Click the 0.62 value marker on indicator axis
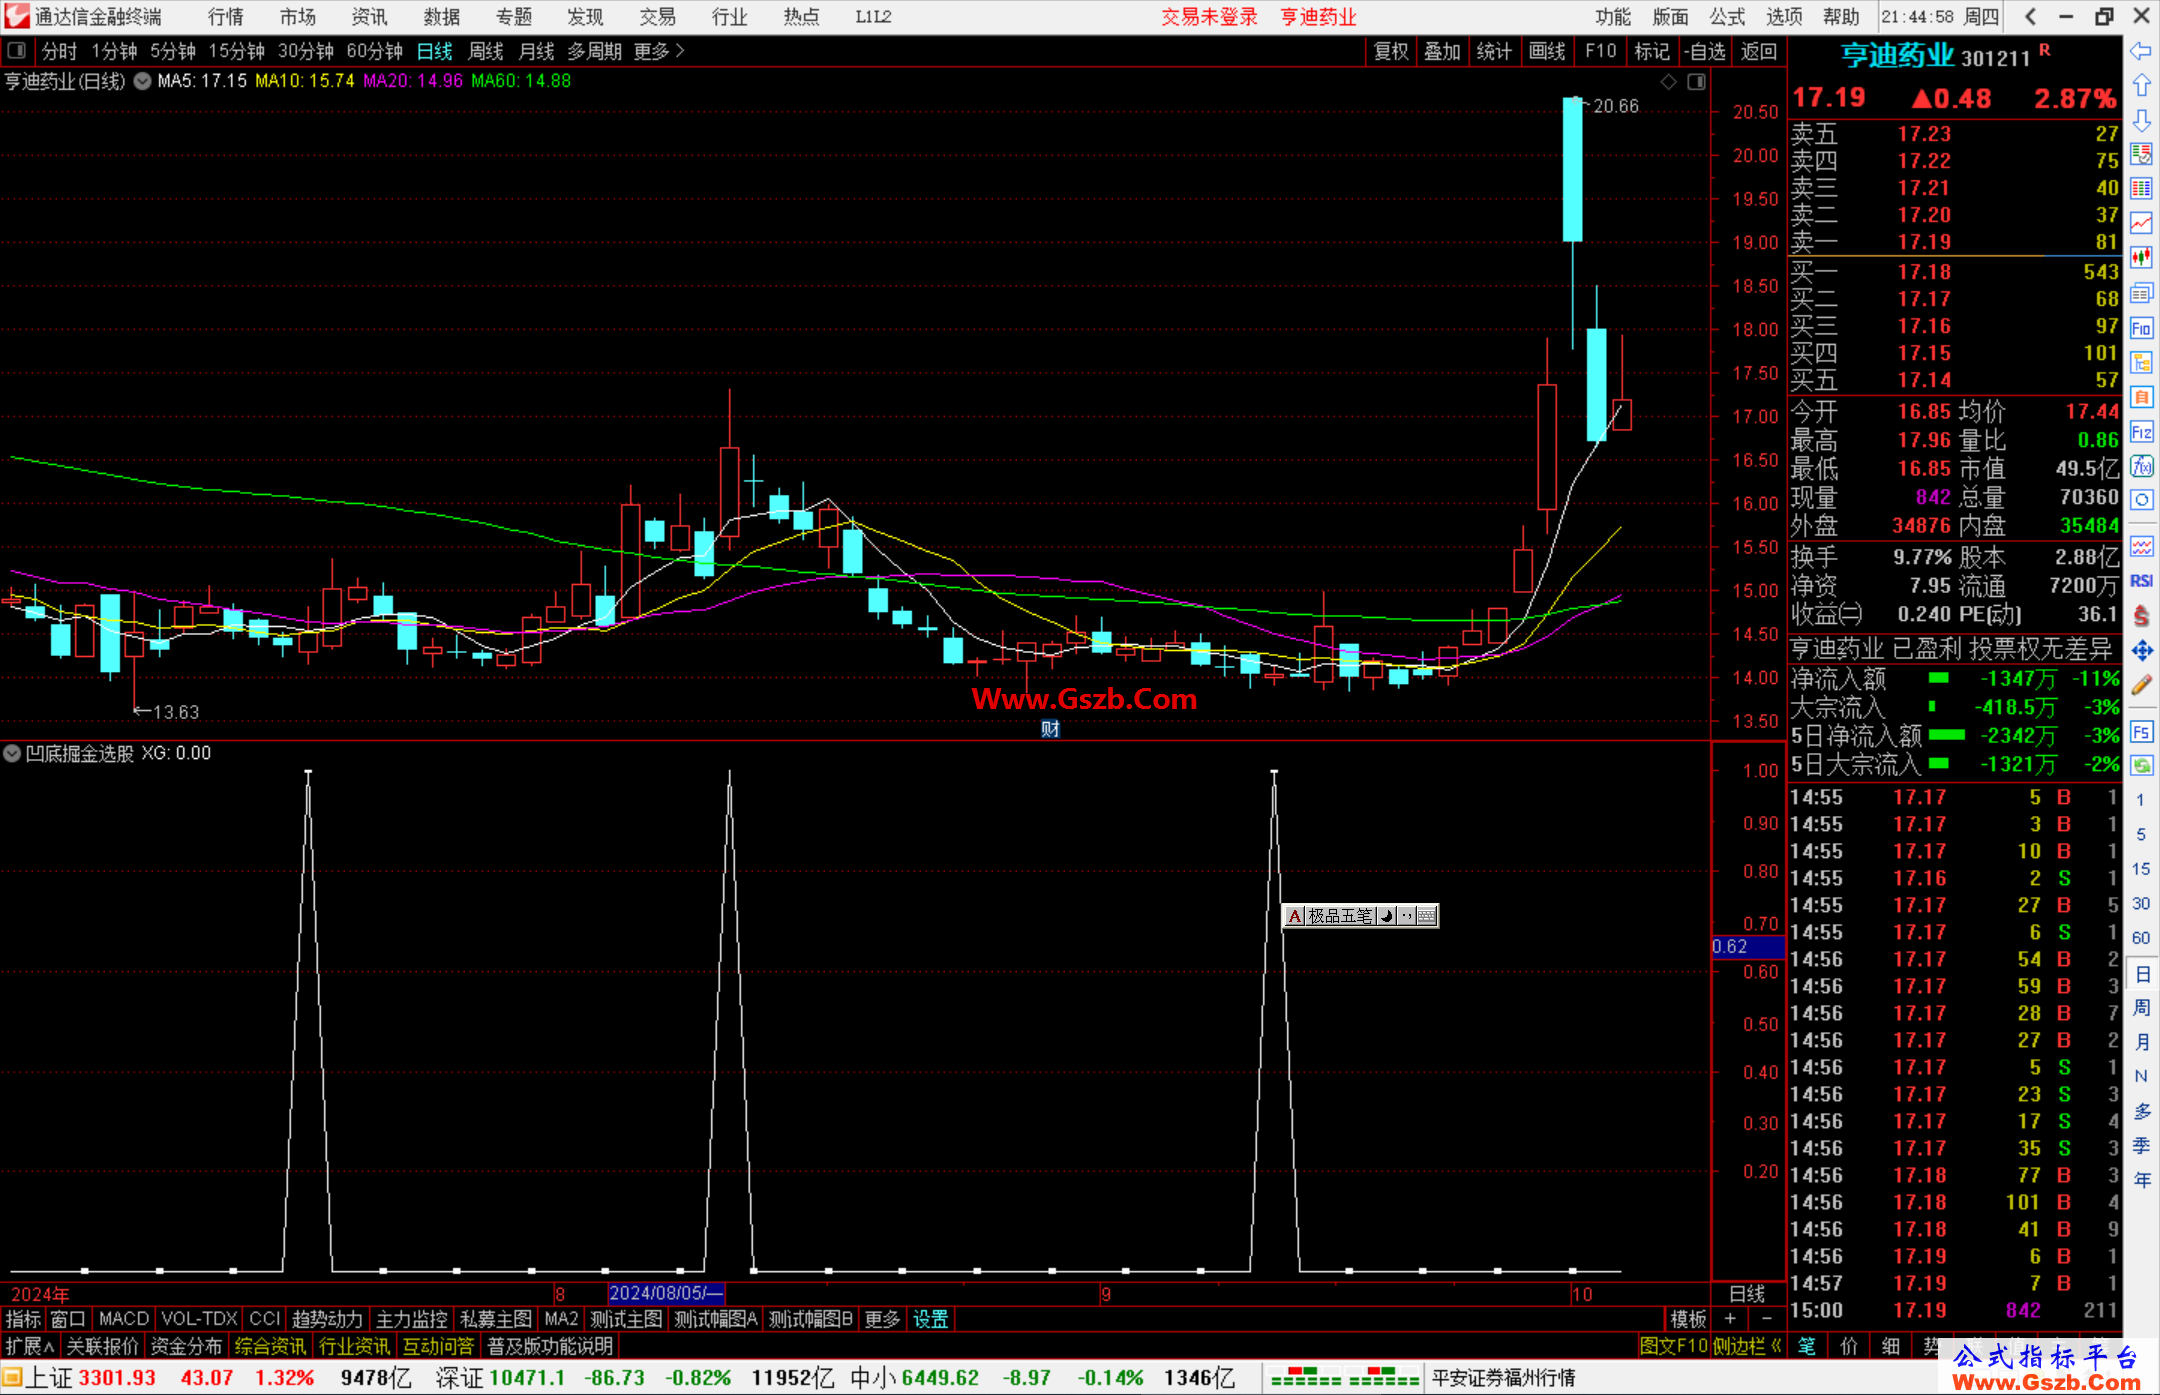2160x1395 pixels. pyautogui.click(x=1748, y=946)
